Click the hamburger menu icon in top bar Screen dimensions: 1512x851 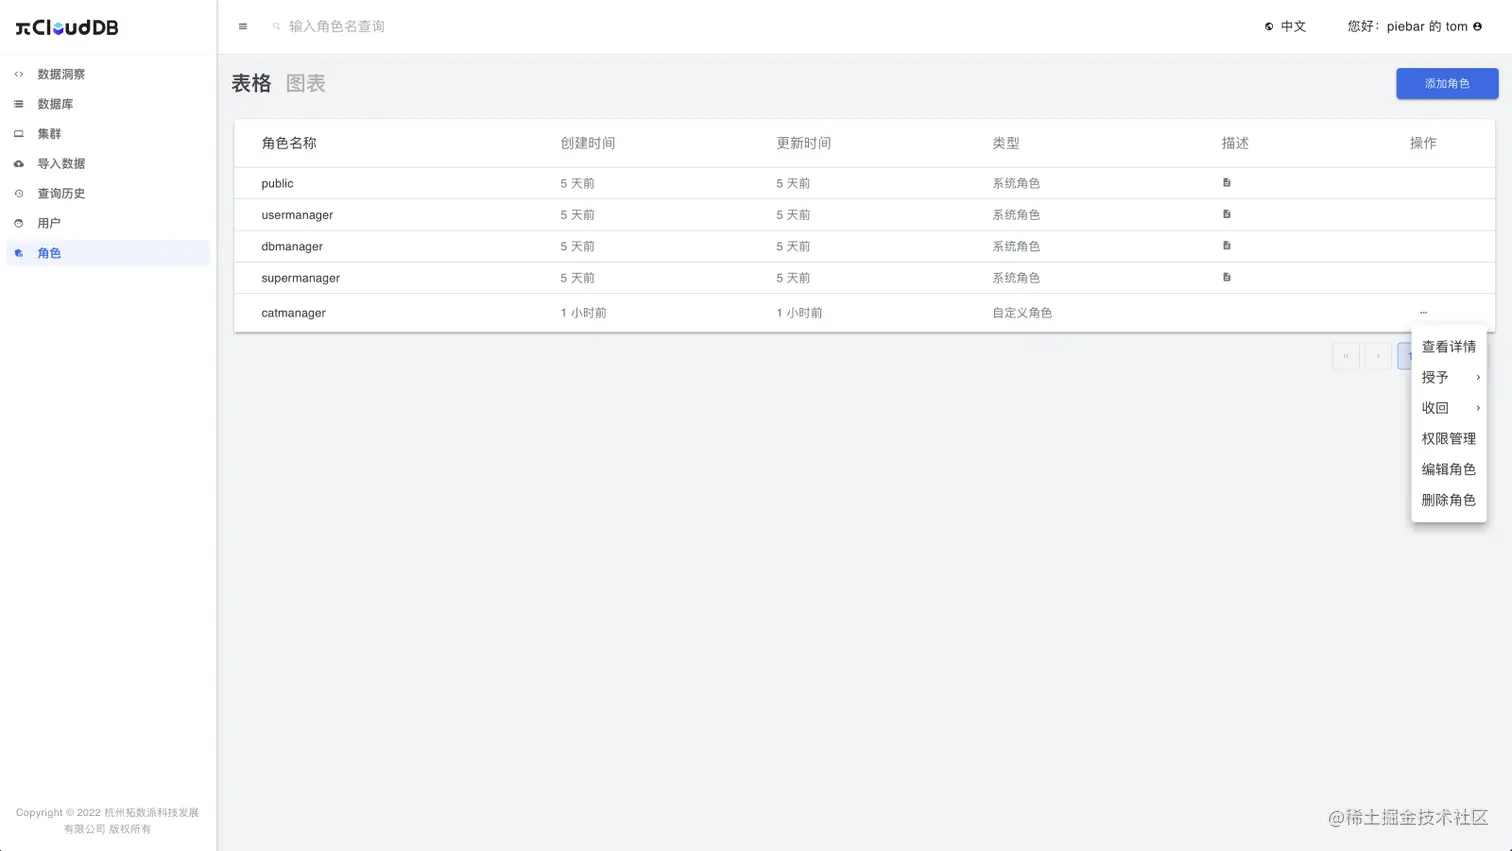242,27
